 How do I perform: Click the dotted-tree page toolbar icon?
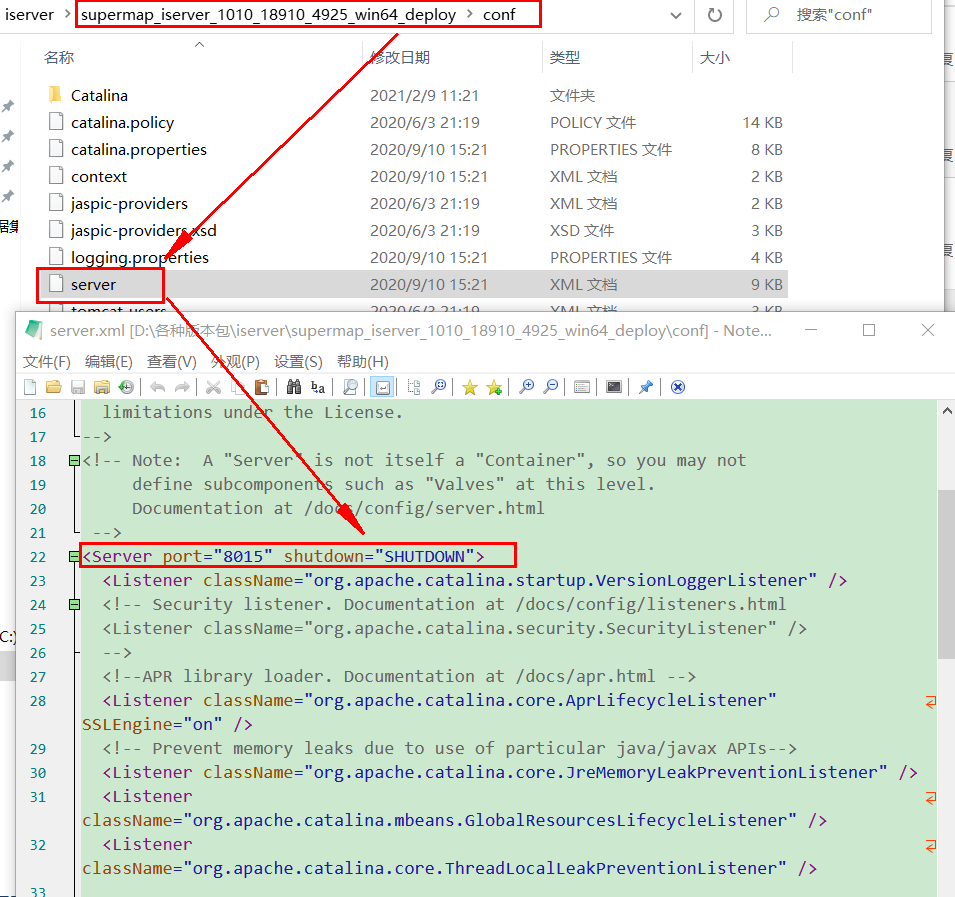click(x=414, y=387)
